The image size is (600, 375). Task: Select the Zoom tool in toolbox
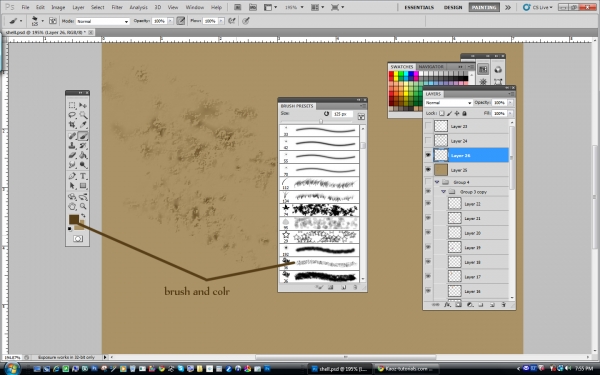click(x=83, y=206)
